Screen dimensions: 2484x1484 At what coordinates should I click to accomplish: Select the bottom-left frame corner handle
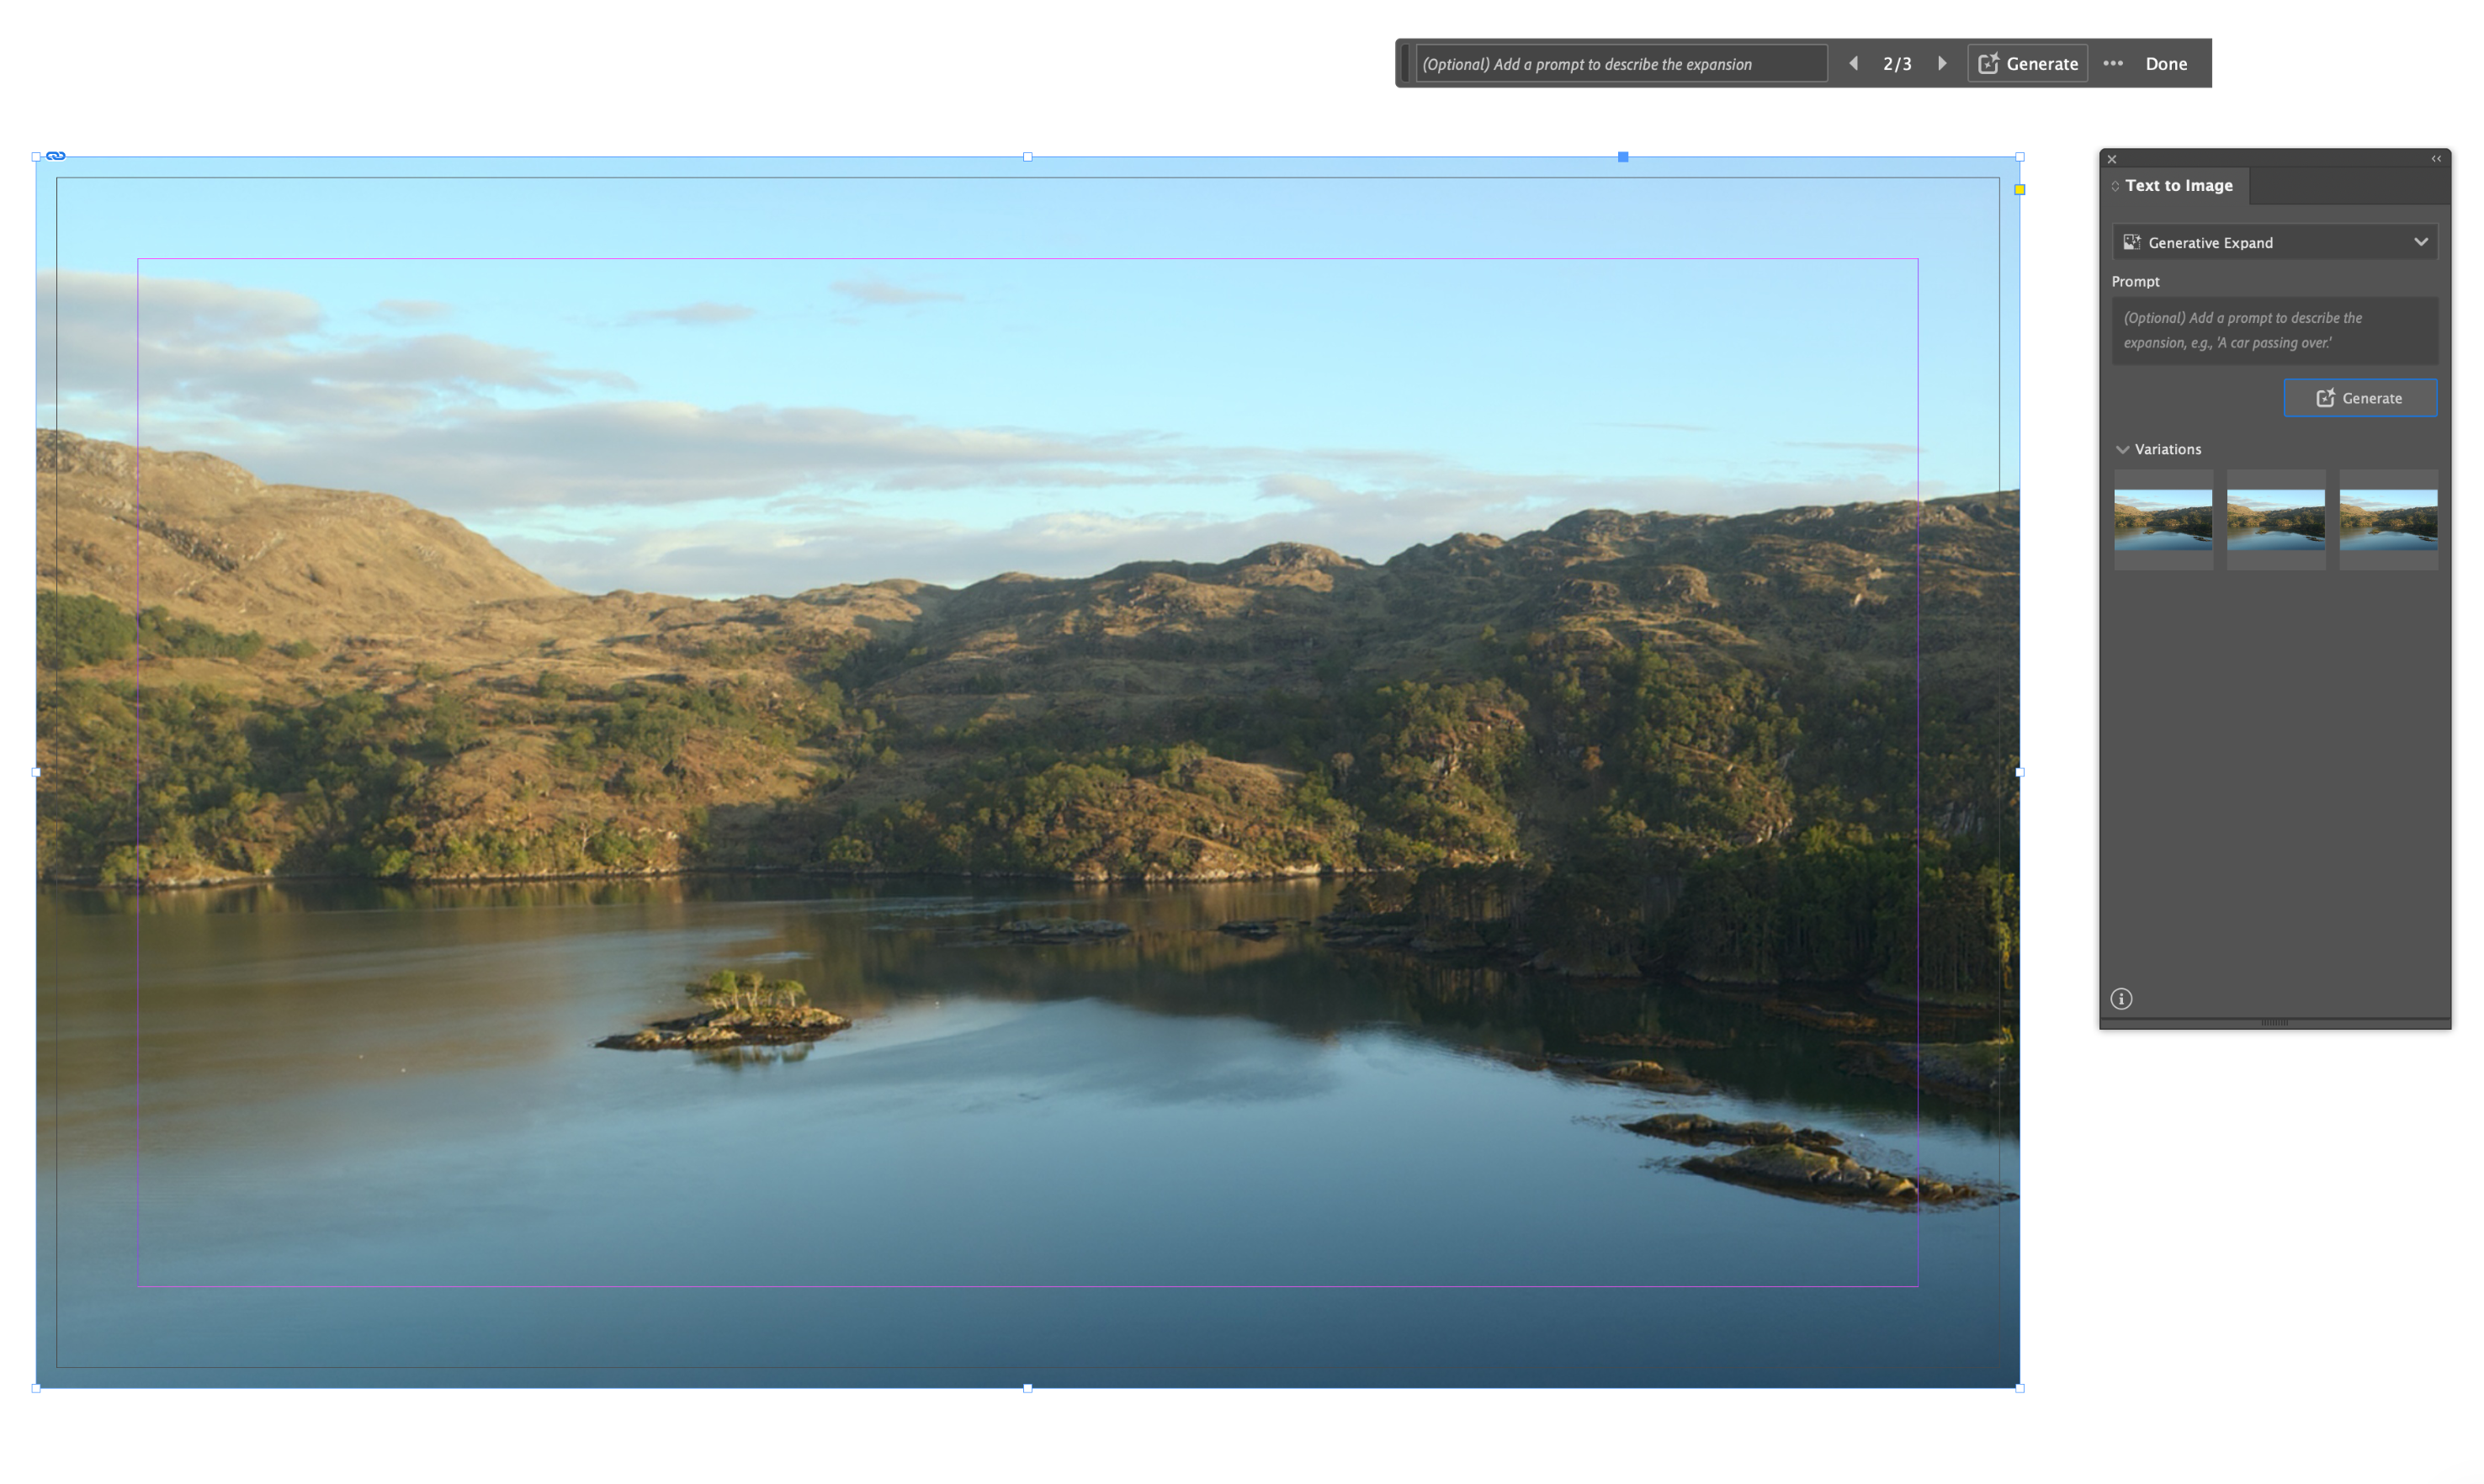(x=36, y=1388)
